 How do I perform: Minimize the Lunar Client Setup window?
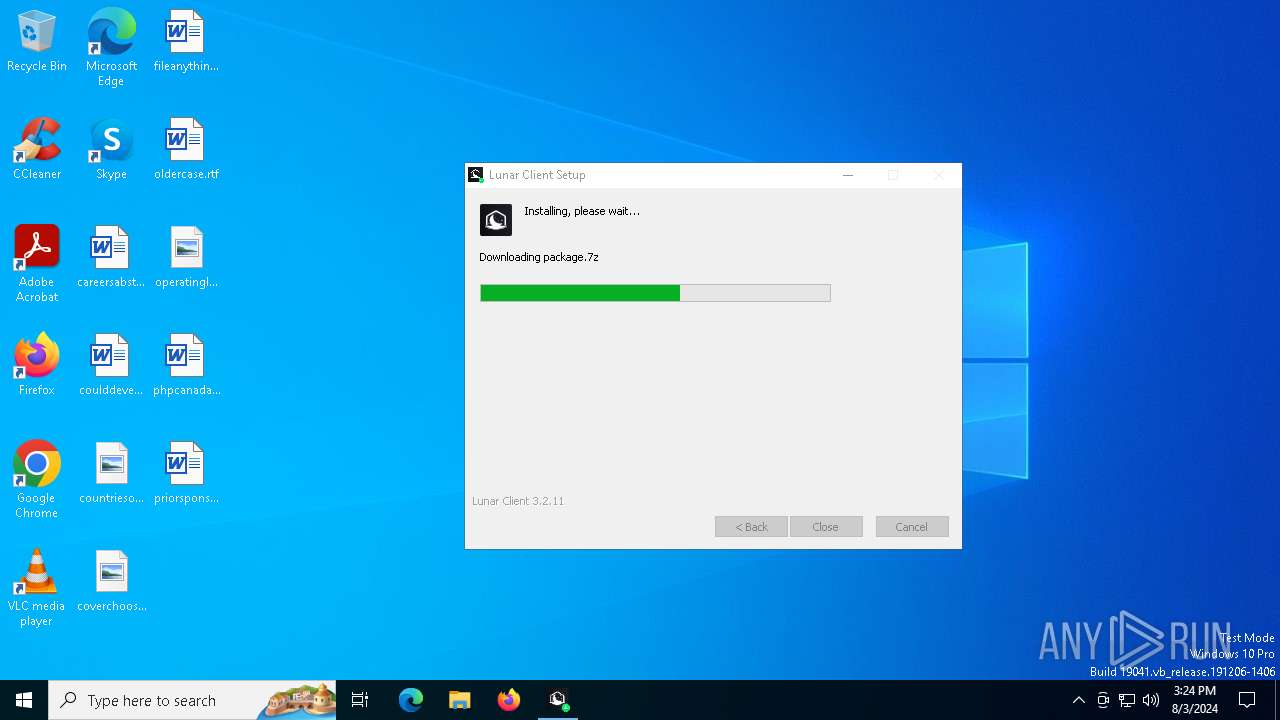[848, 175]
